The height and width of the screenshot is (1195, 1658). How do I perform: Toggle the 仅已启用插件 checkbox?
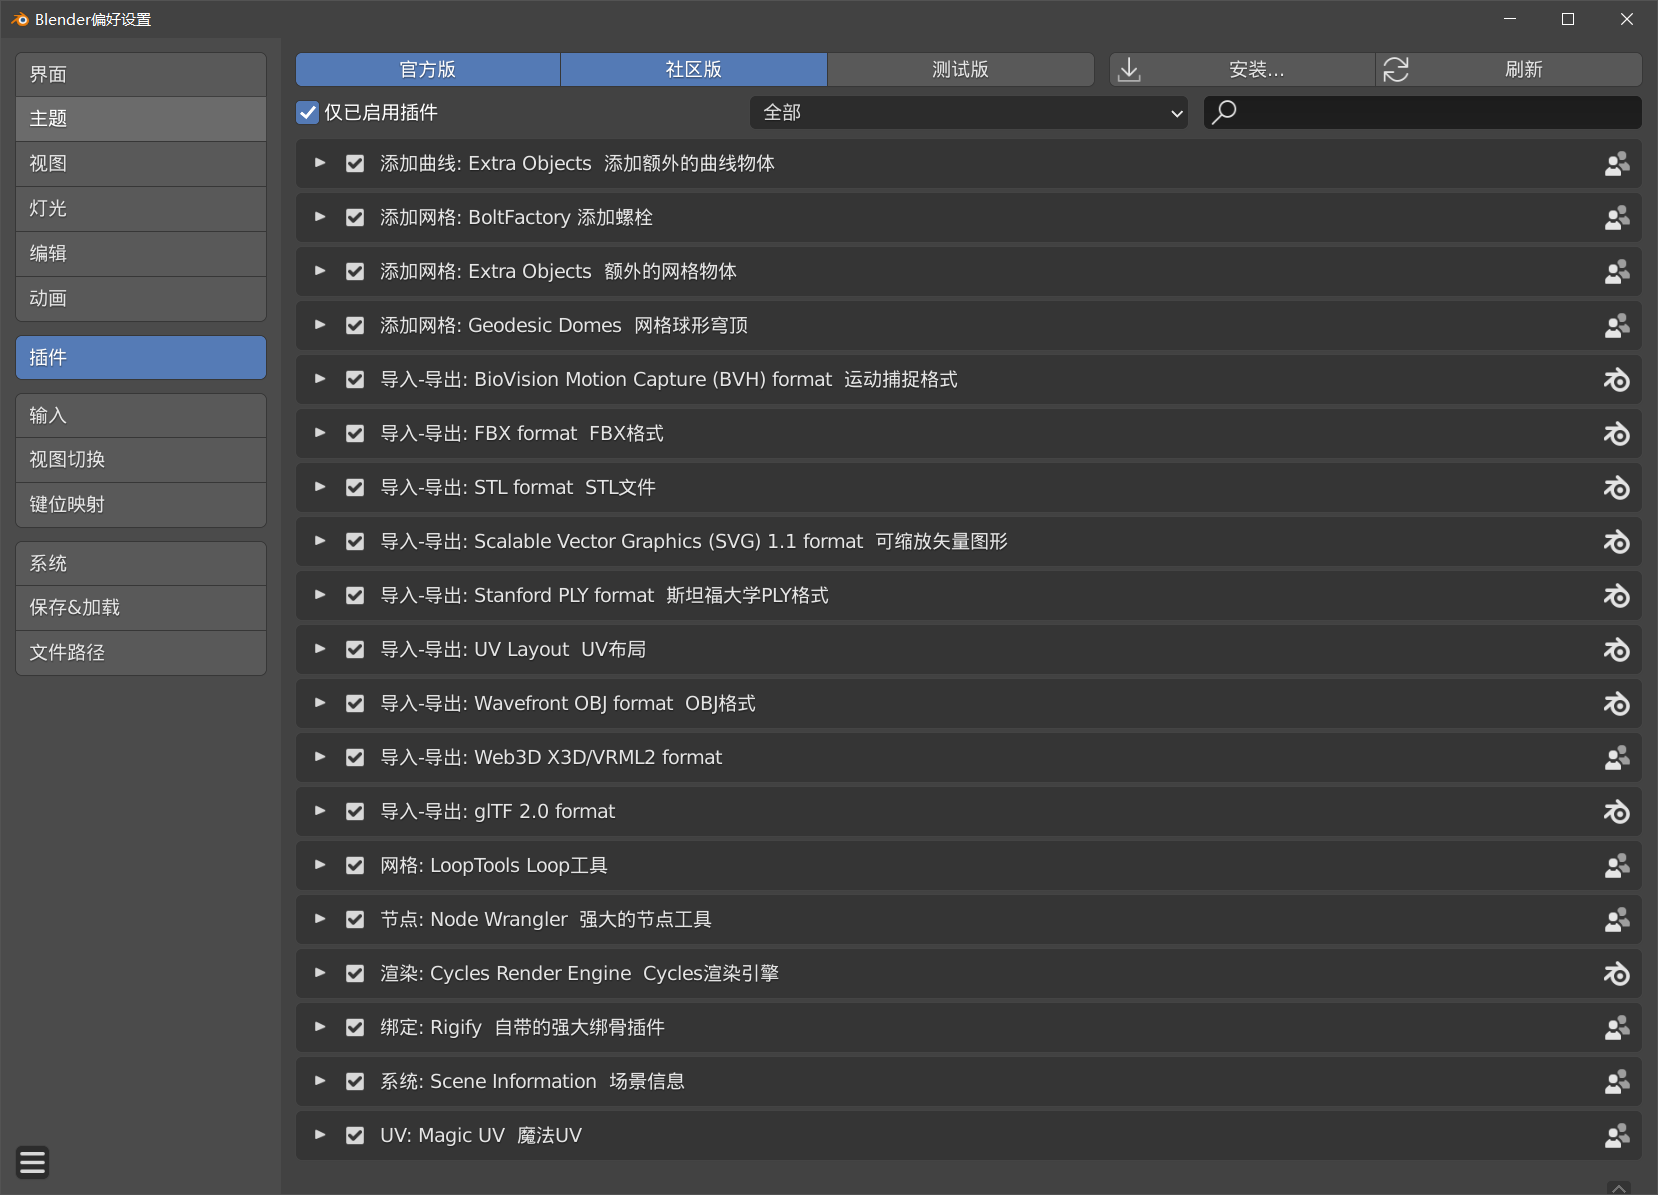coord(308,112)
